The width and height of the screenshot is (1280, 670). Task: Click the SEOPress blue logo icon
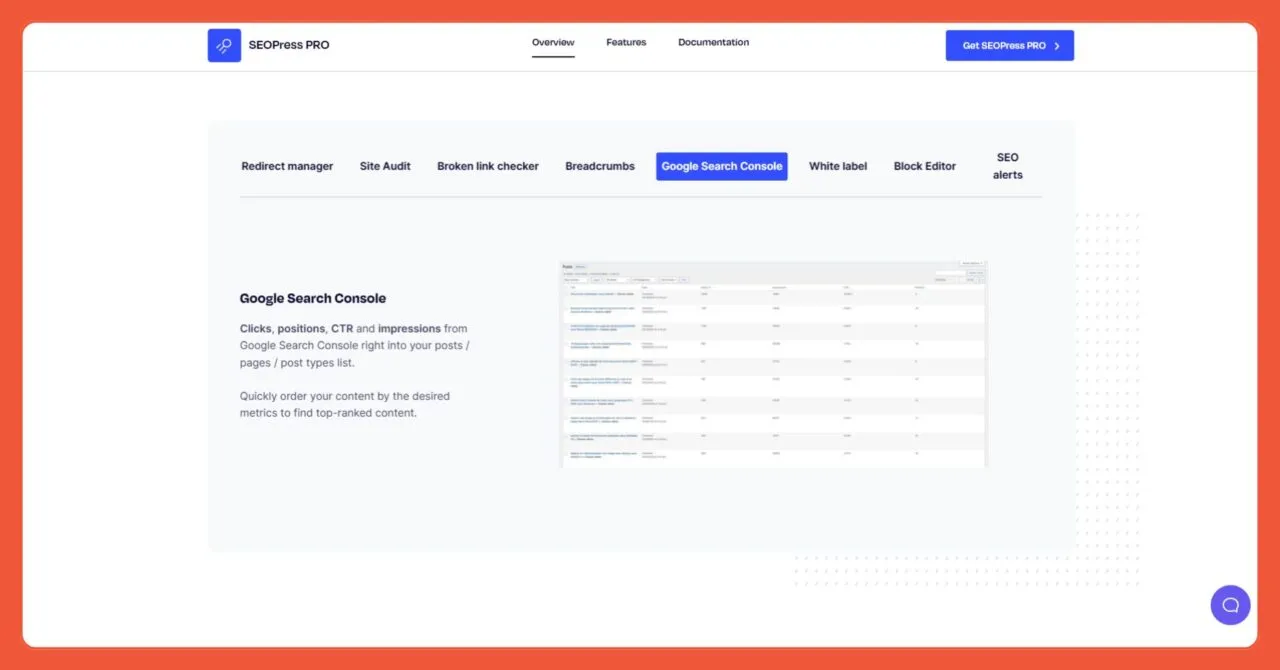click(x=224, y=45)
